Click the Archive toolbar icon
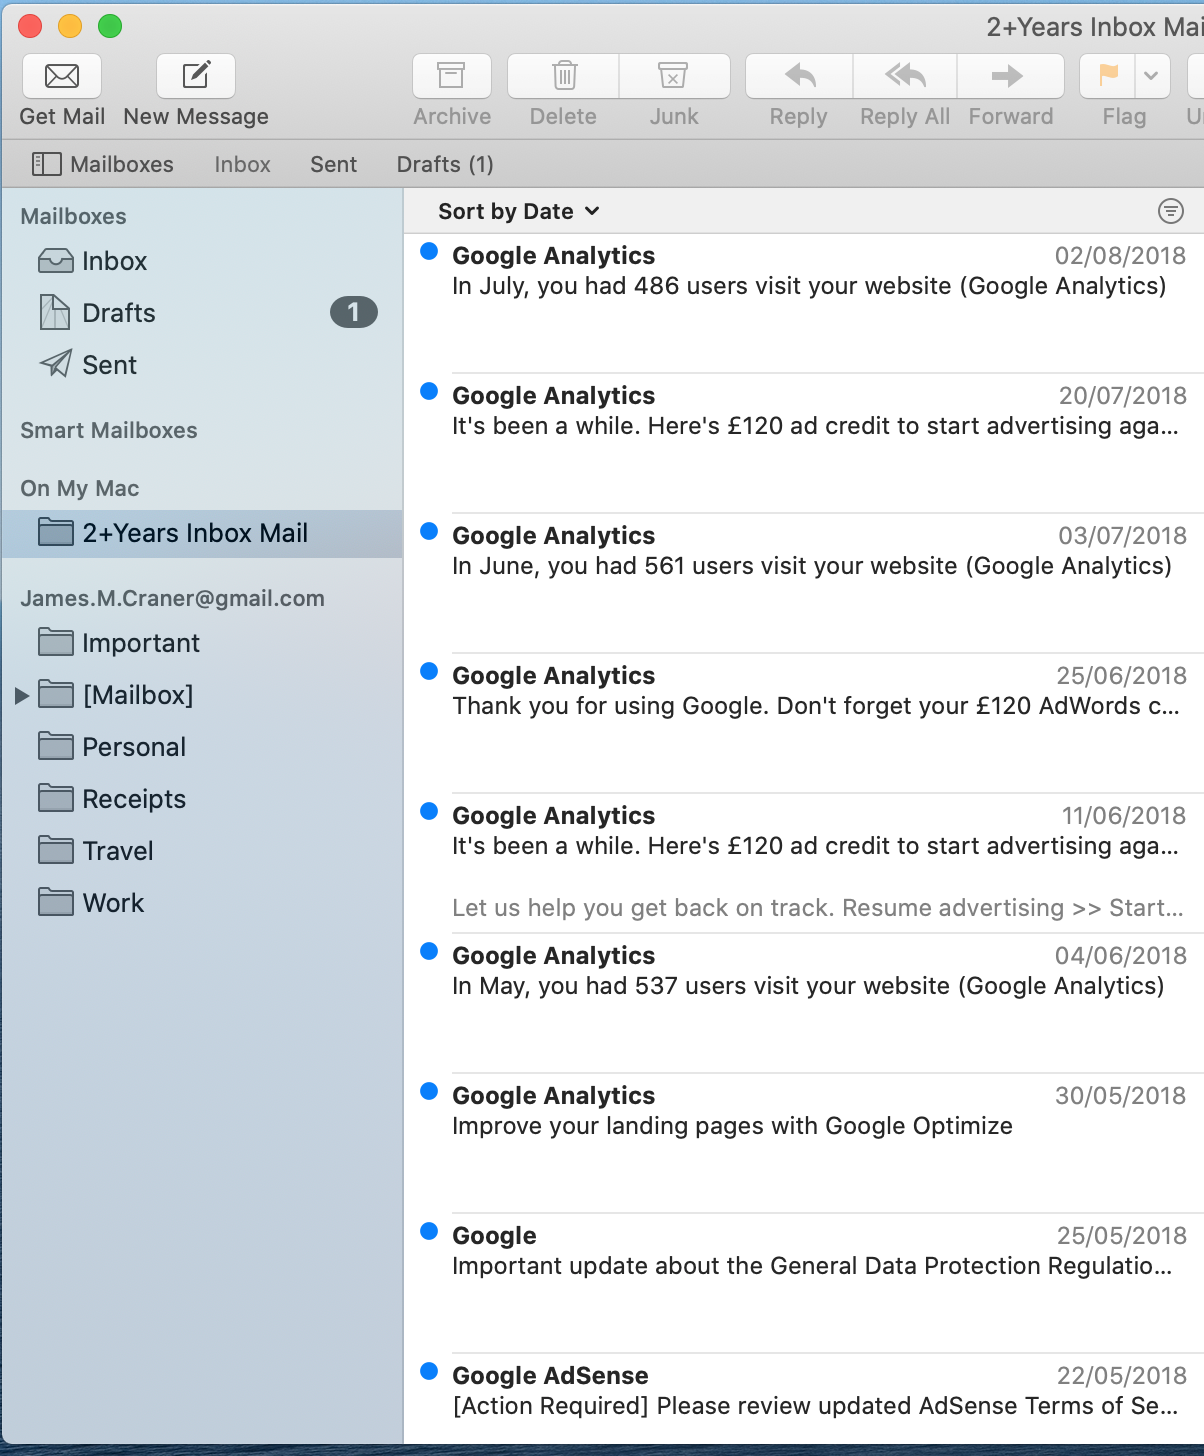The image size is (1204, 1456). tap(452, 76)
